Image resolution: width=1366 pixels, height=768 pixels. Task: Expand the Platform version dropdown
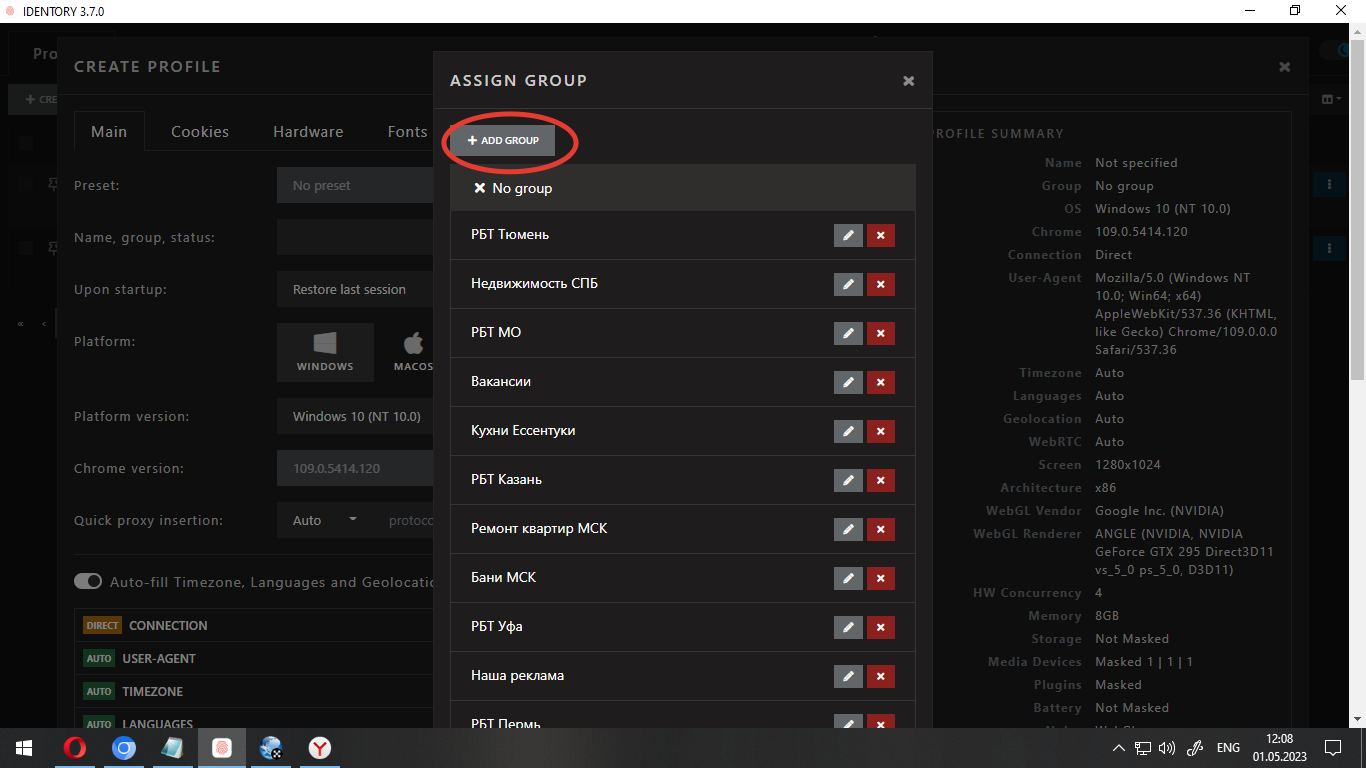[355, 416]
